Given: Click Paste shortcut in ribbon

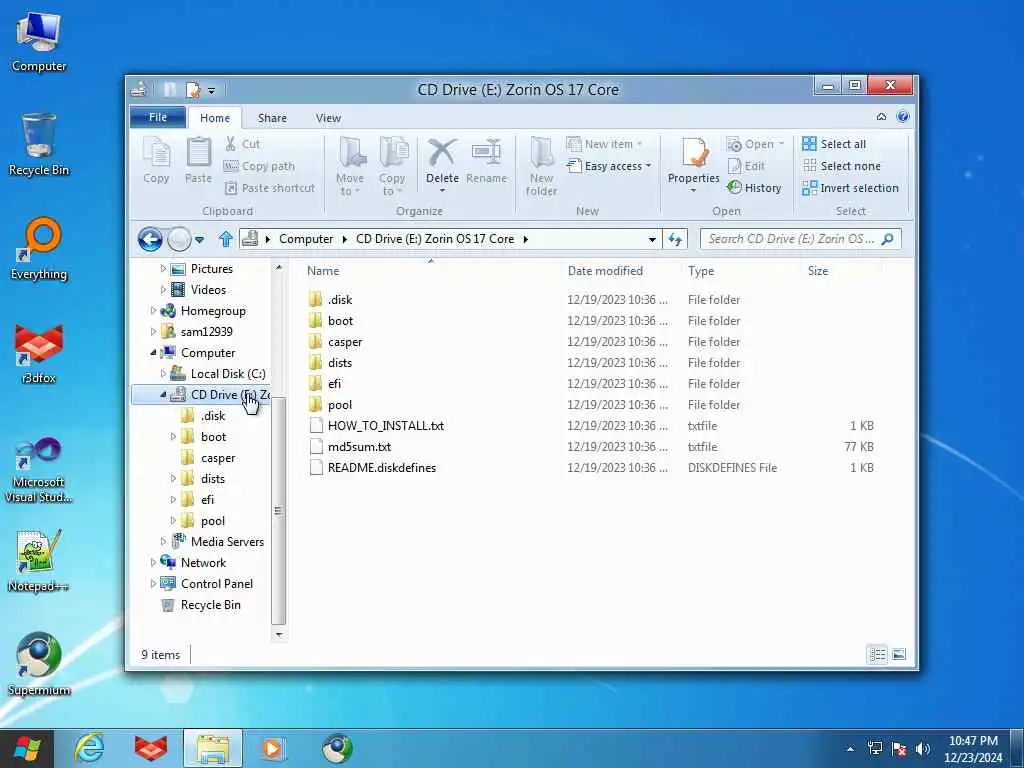Looking at the screenshot, I should (x=269, y=188).
